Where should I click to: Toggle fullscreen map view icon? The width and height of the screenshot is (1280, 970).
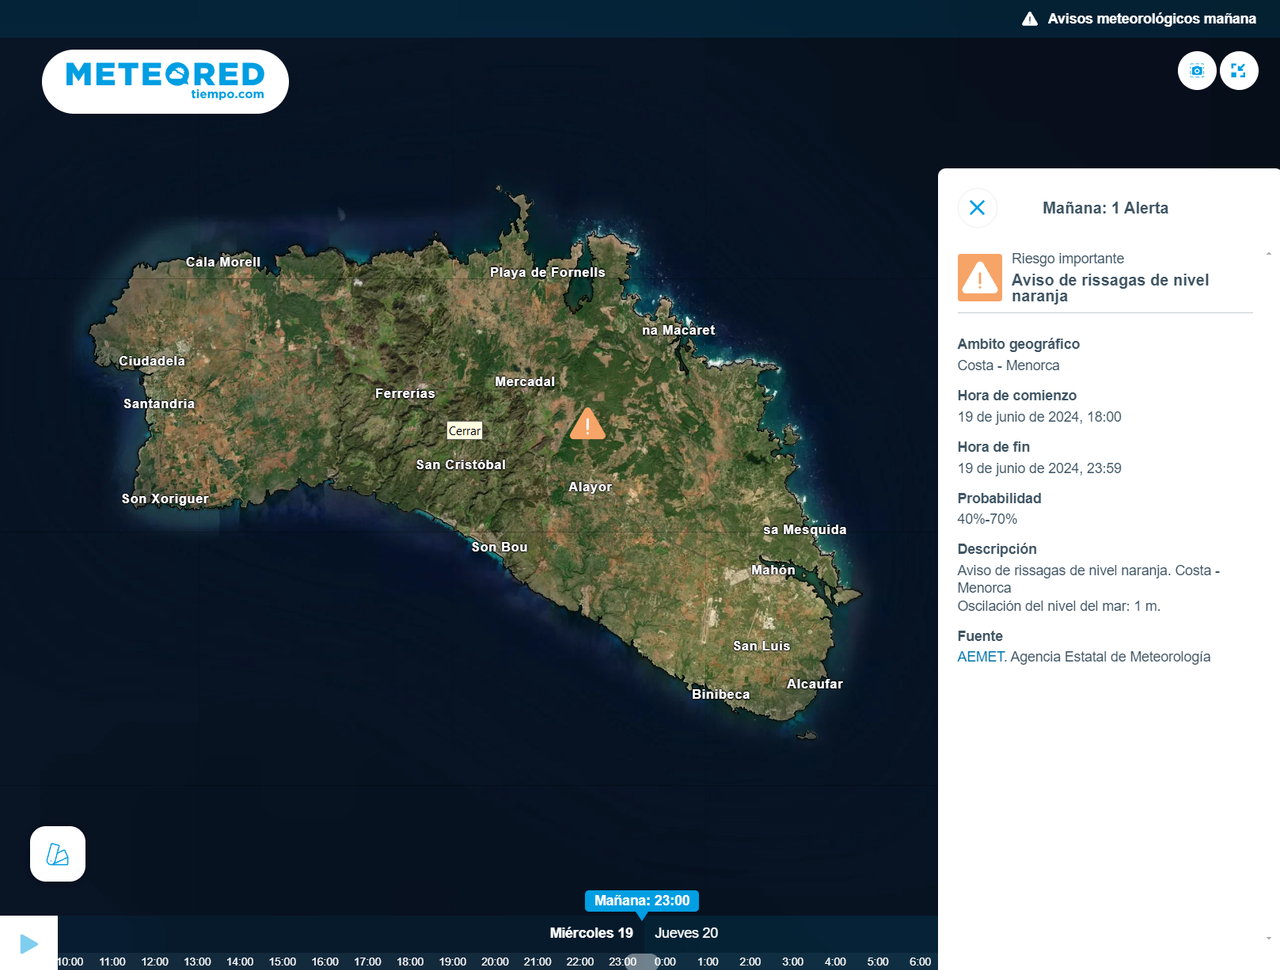[x=1239, y=71]
